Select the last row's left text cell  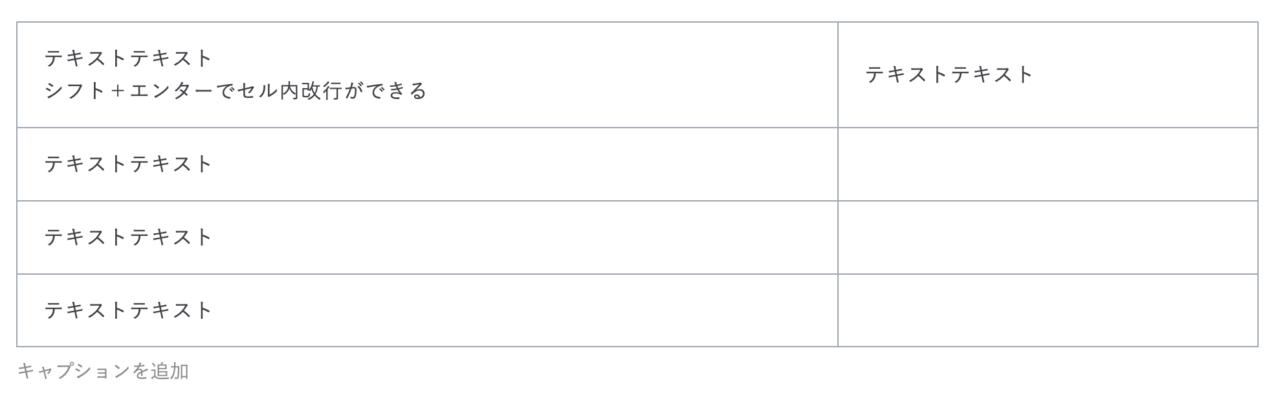click(x=427, y=310)
